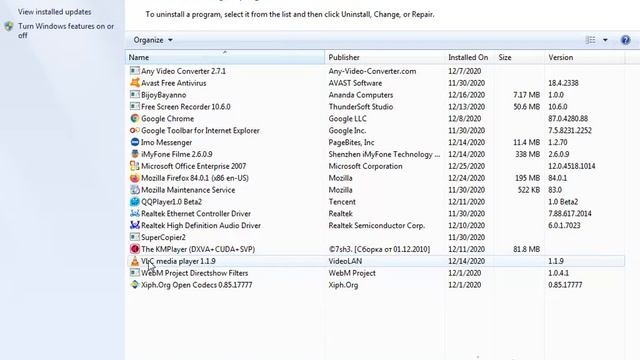Click the Realtek Ethernet Controller Driver icon
Viewport: 640px width, 360px height.
(x=135, y=213)
